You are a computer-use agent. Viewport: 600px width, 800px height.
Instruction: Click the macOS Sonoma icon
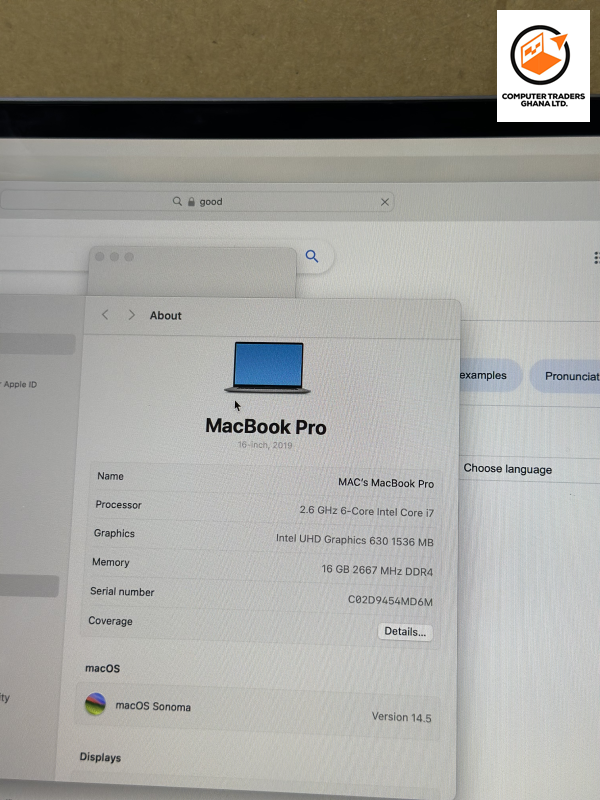pos(95,704)
